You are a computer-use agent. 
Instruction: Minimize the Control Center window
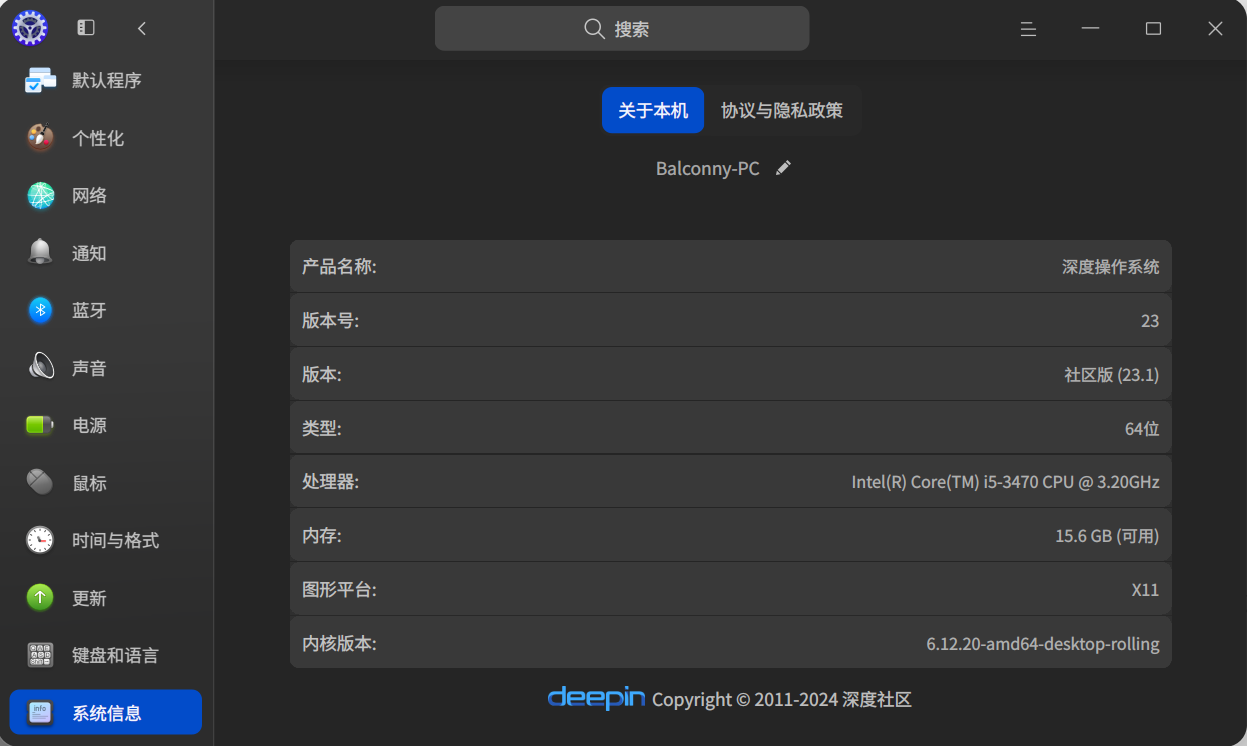pyautogui.click(x=1091, y=29)
